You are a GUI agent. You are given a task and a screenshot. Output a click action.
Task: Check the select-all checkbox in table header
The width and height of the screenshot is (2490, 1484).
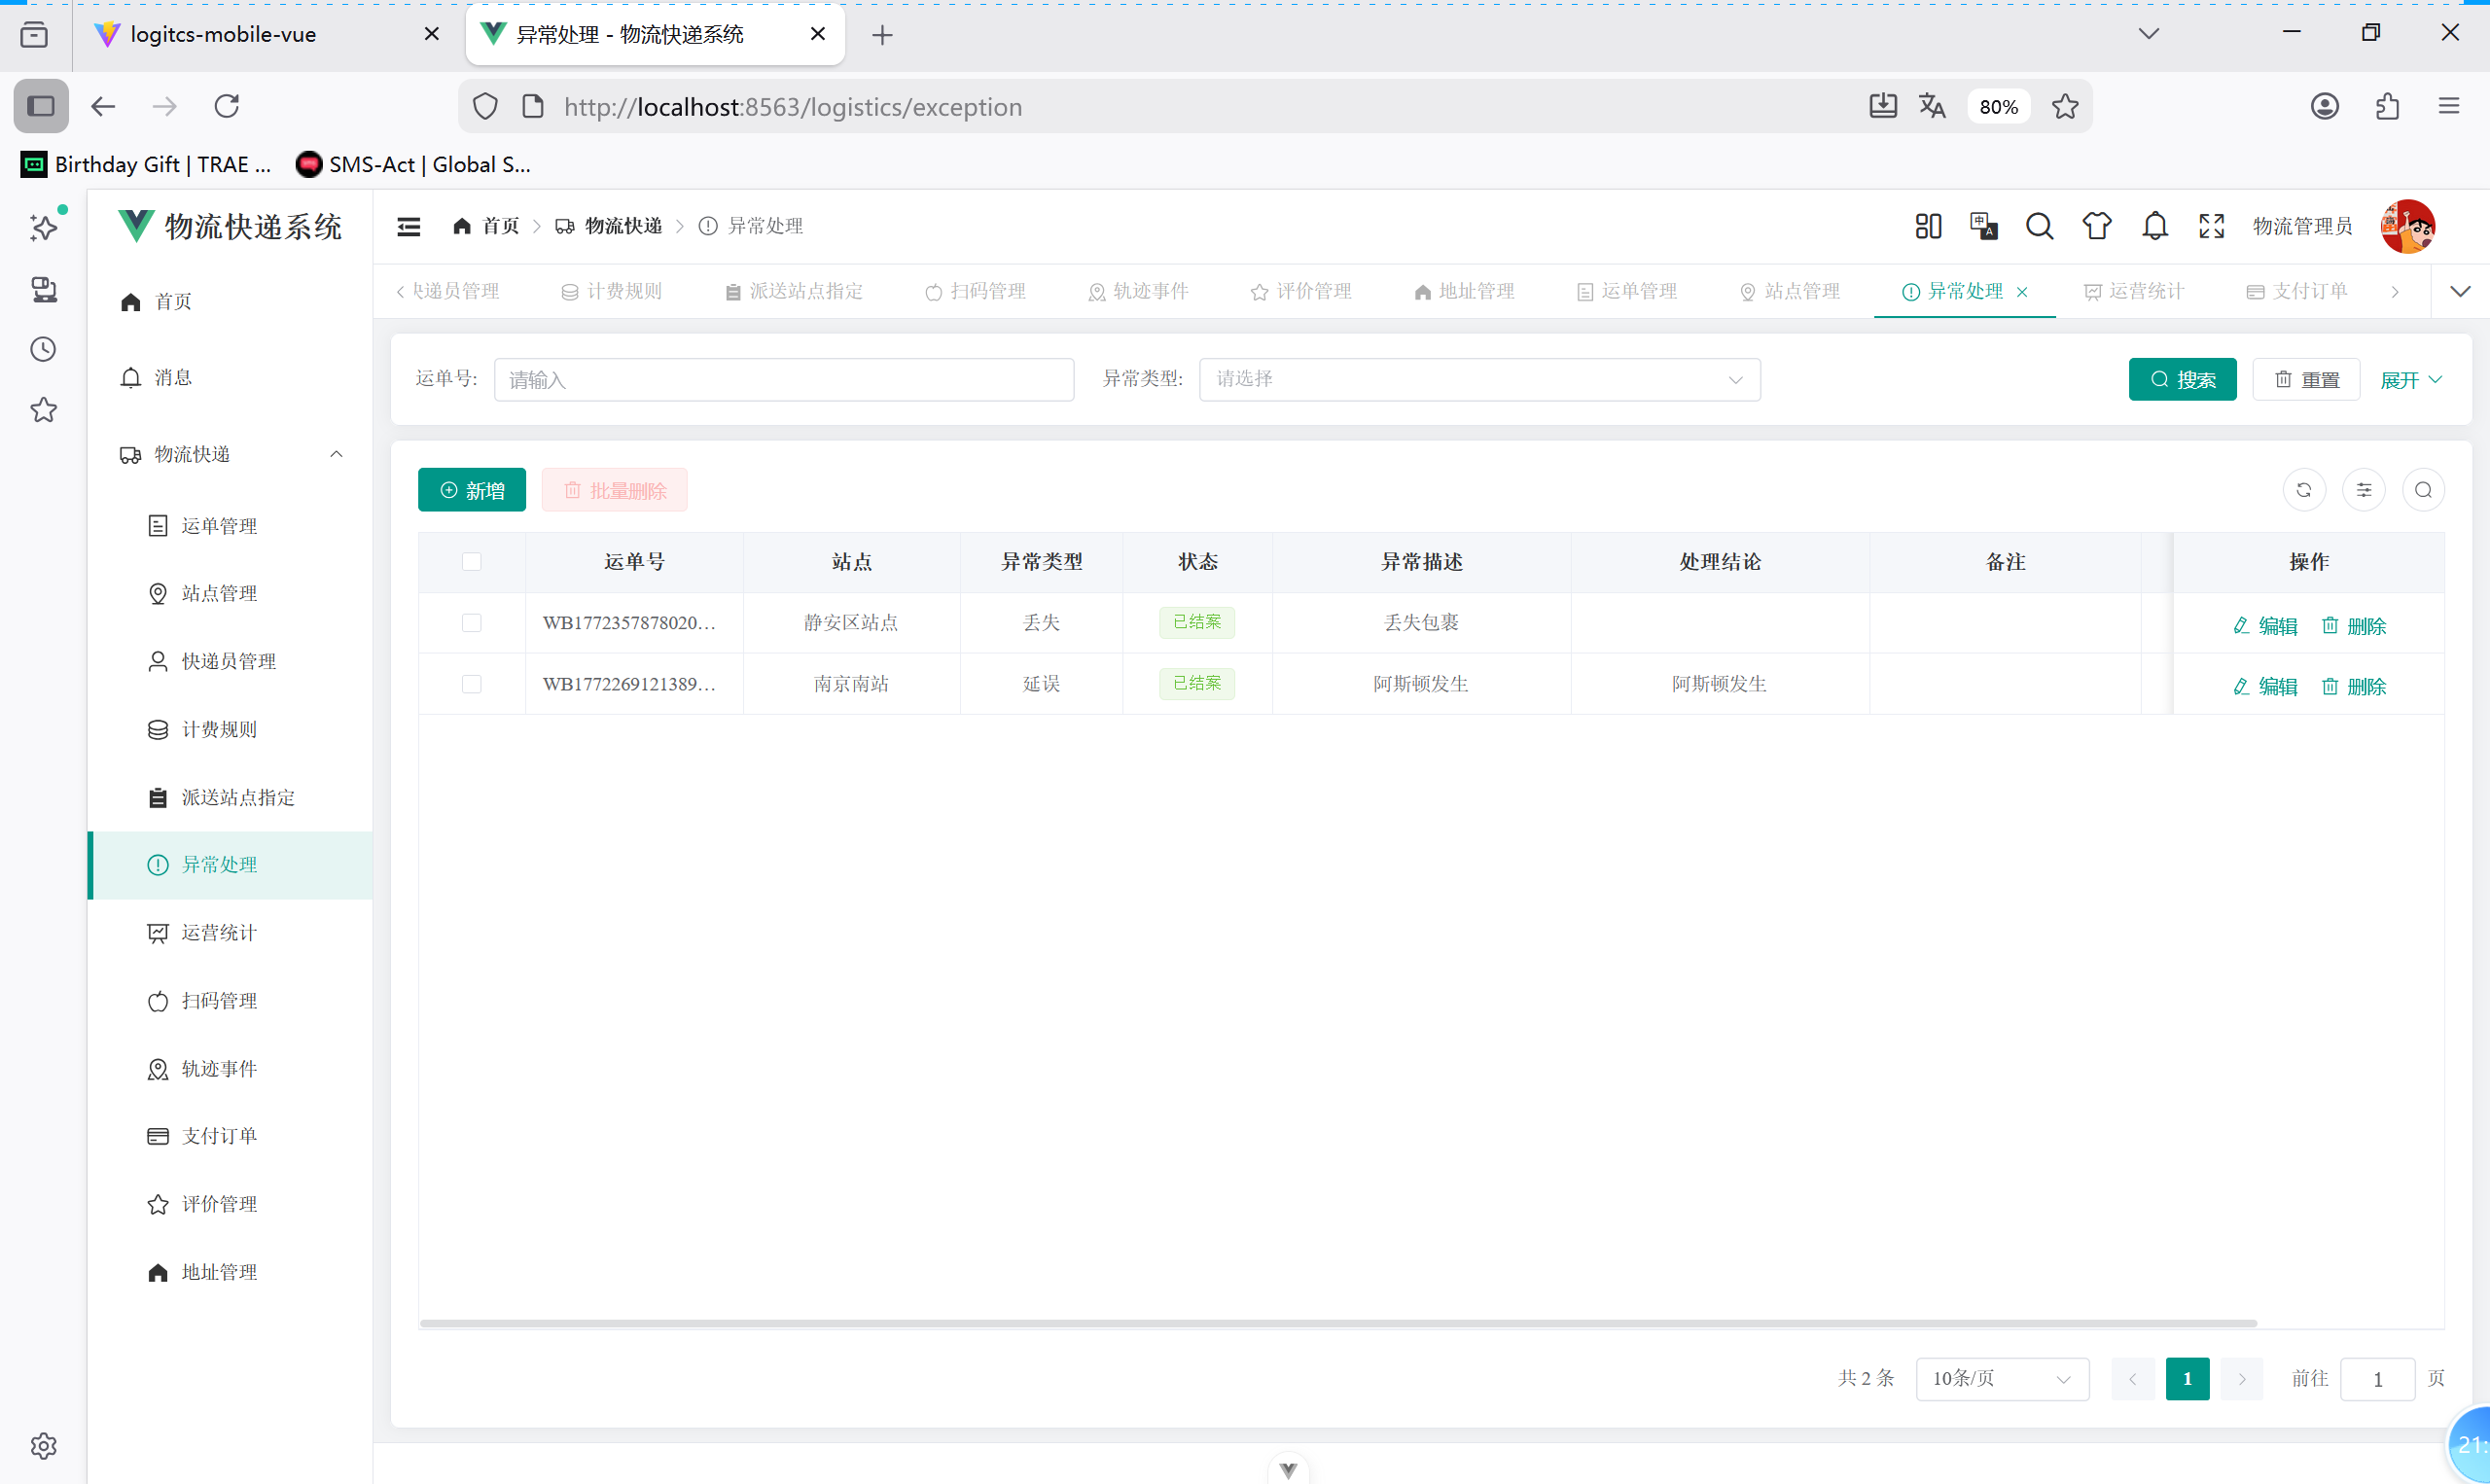[472, 562]
